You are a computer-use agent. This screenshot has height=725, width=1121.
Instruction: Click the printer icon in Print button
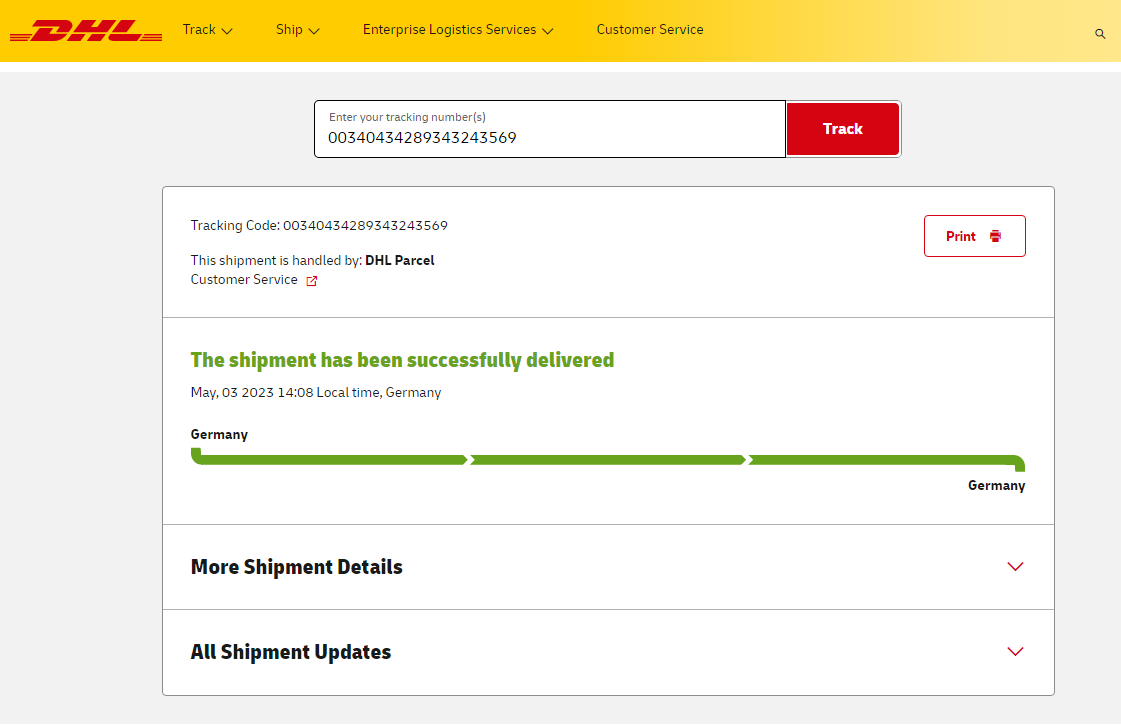[995, 236]
